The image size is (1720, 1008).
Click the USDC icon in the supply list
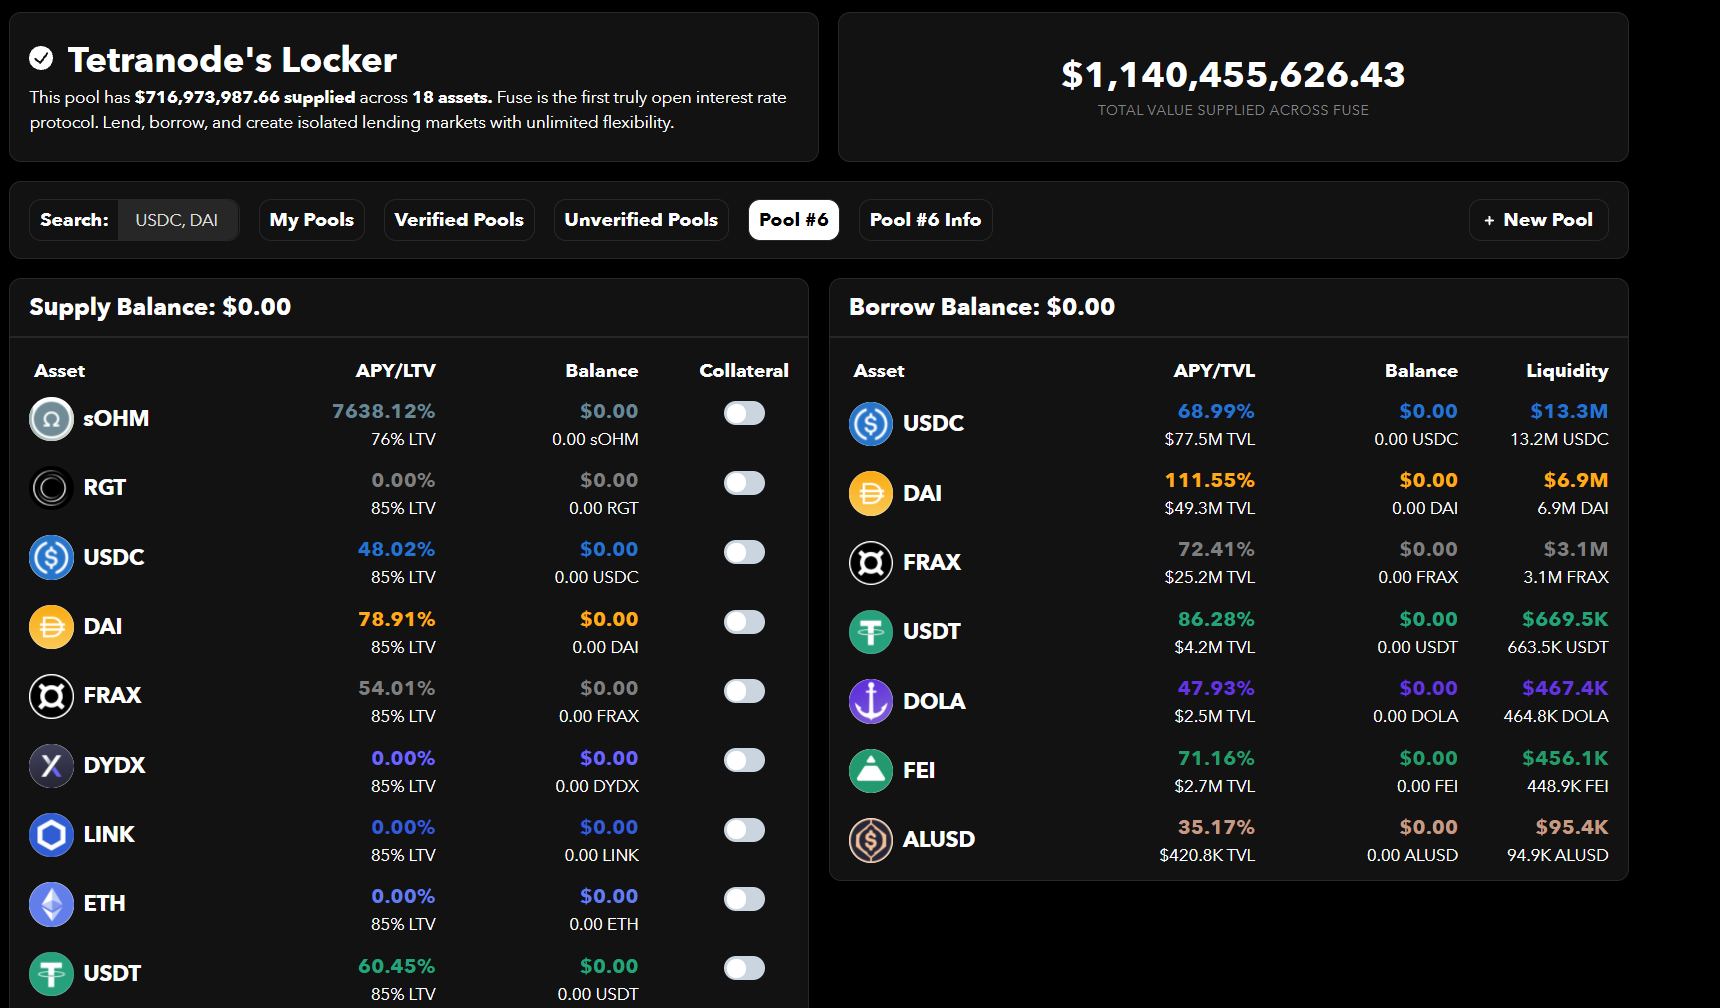pyautogui.click(x=51, y=557)
